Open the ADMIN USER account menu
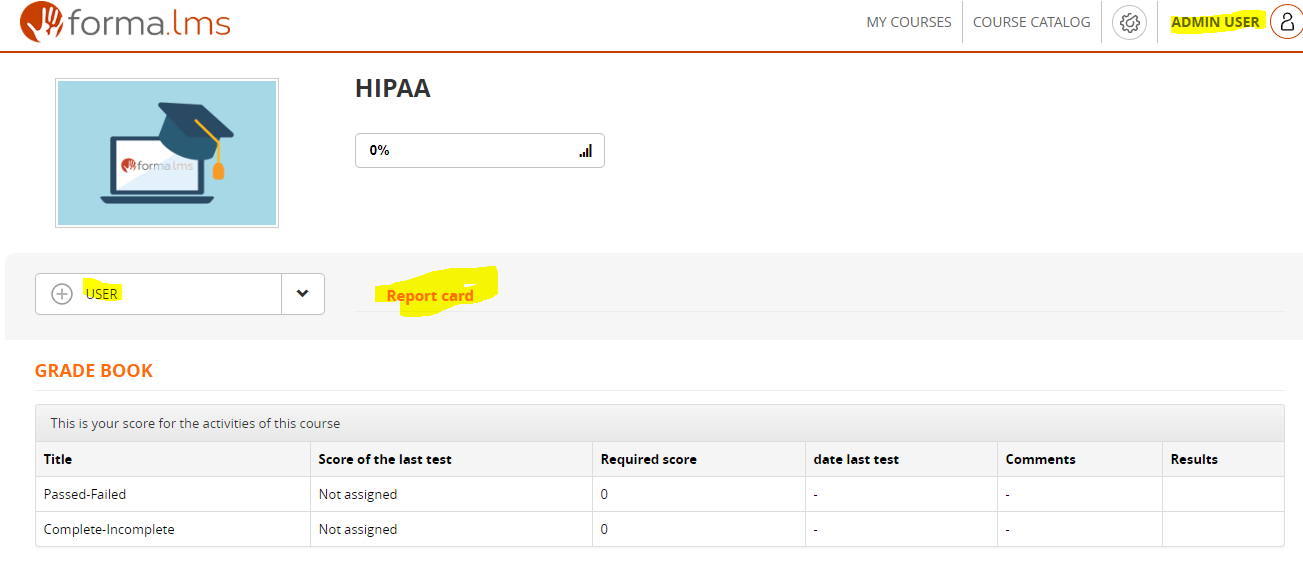 coord(1215,22)
